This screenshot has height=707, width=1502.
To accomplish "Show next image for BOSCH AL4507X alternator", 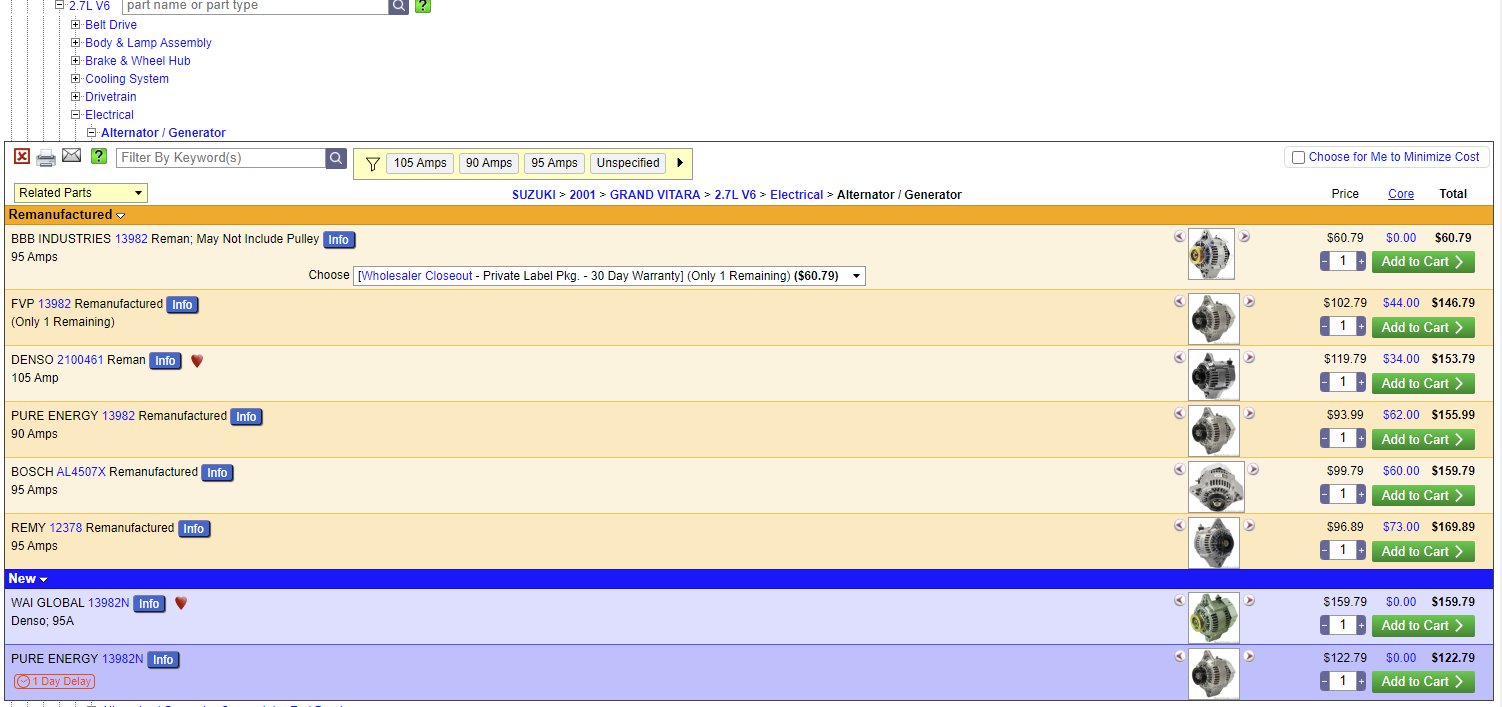I will (1254, 470).
